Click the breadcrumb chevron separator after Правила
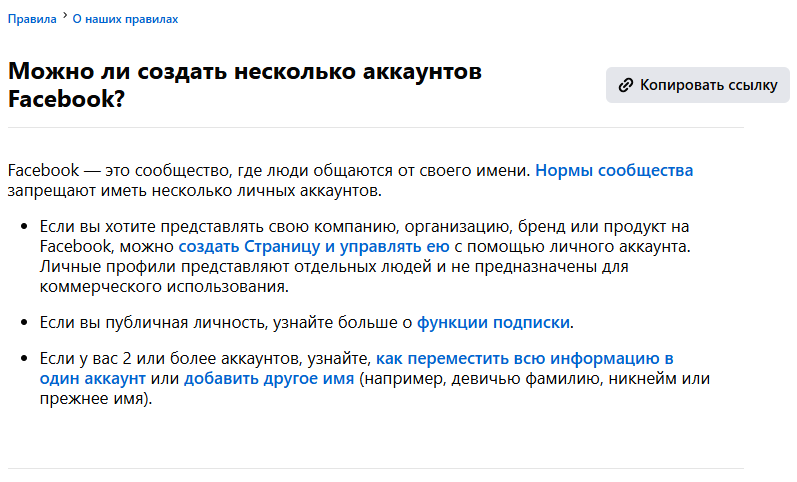Viewport: 797px width, 482px height. 65,16
